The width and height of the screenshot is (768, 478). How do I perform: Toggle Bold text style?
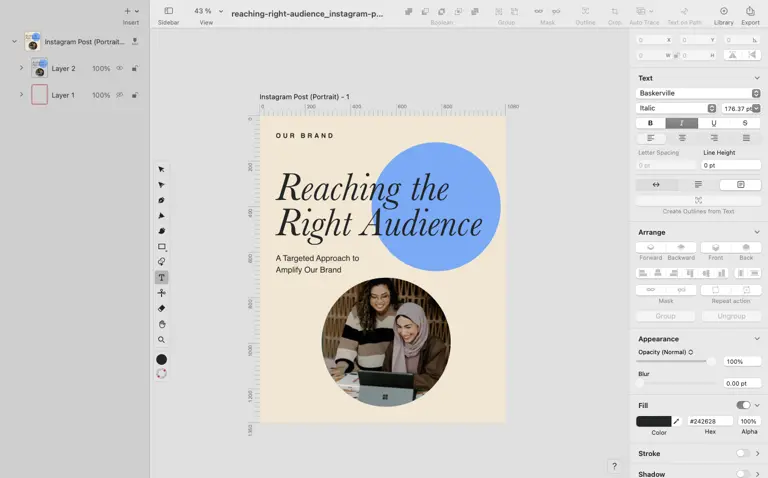click(x=650, y=123)
